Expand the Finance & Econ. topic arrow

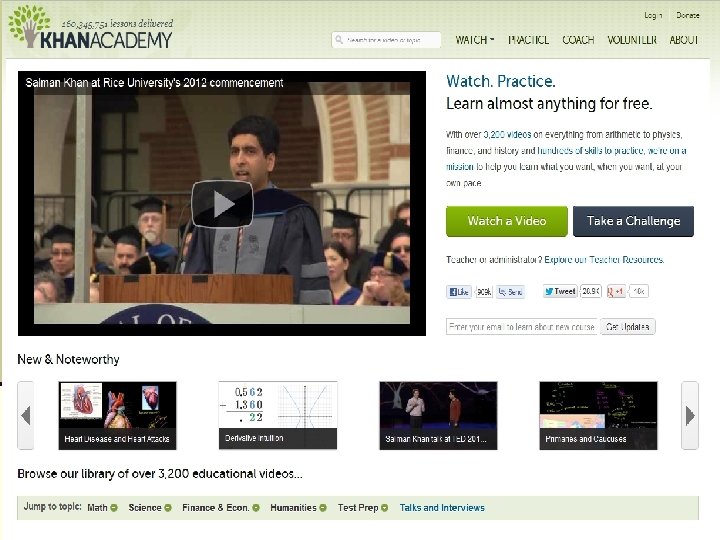point(256,508)
